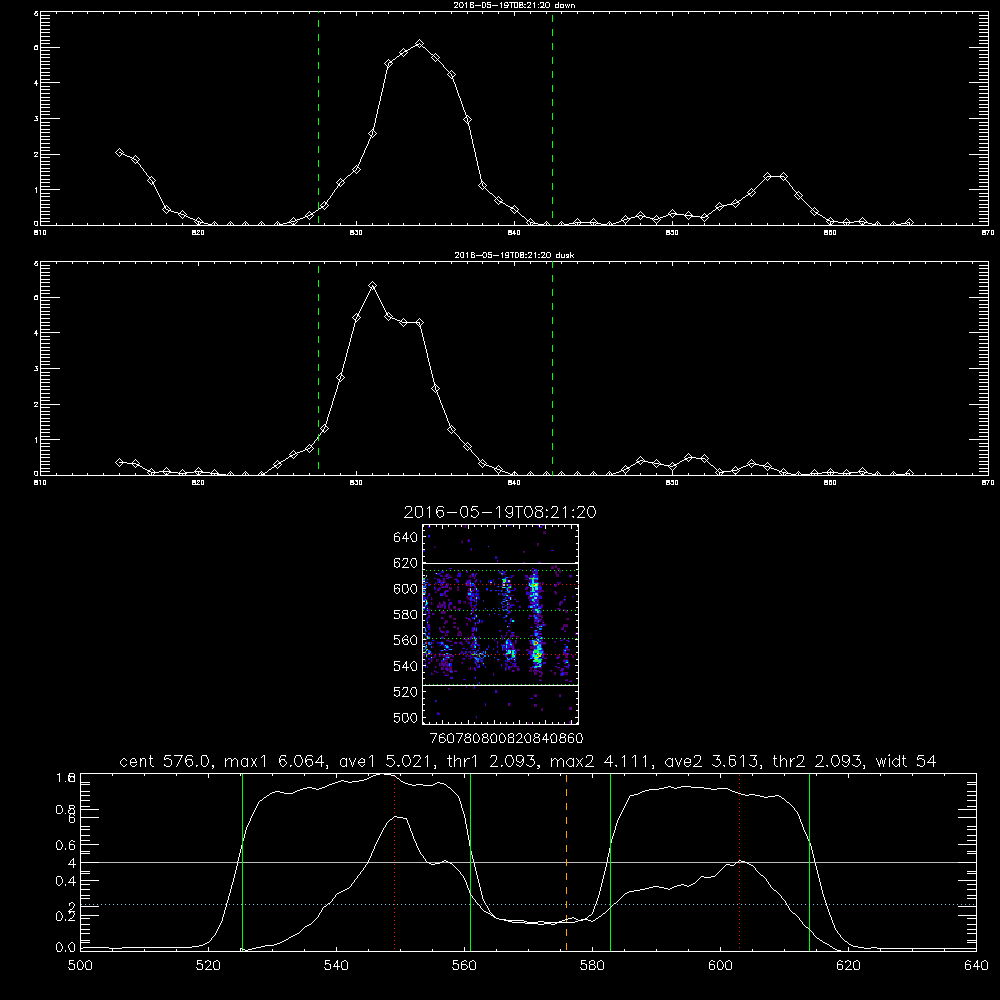The height and width of the screenshot is (1000, 1000).
Task: Click the spectrogram y-axis label 500
Action: click(x=406, y=717)
